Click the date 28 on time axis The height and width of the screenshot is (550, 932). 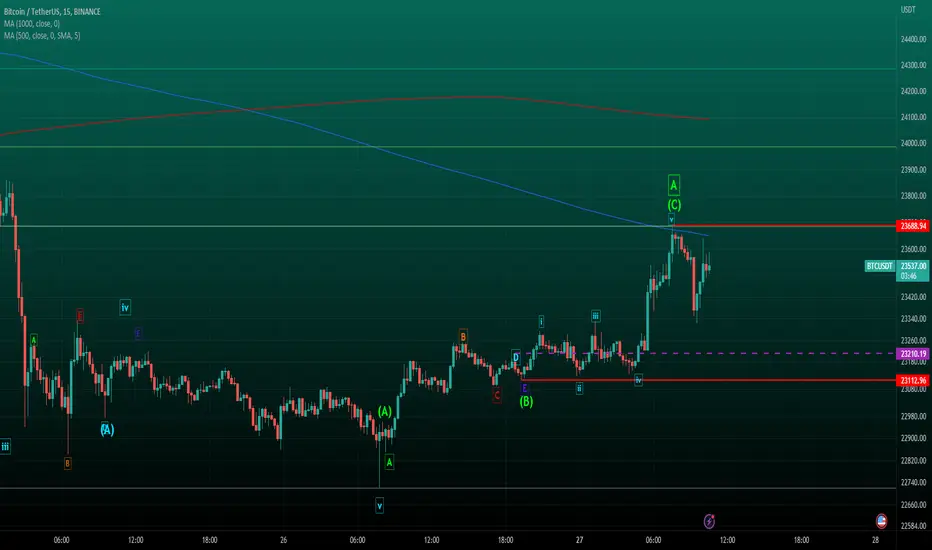pyautogui.click(x=876, y=540)
